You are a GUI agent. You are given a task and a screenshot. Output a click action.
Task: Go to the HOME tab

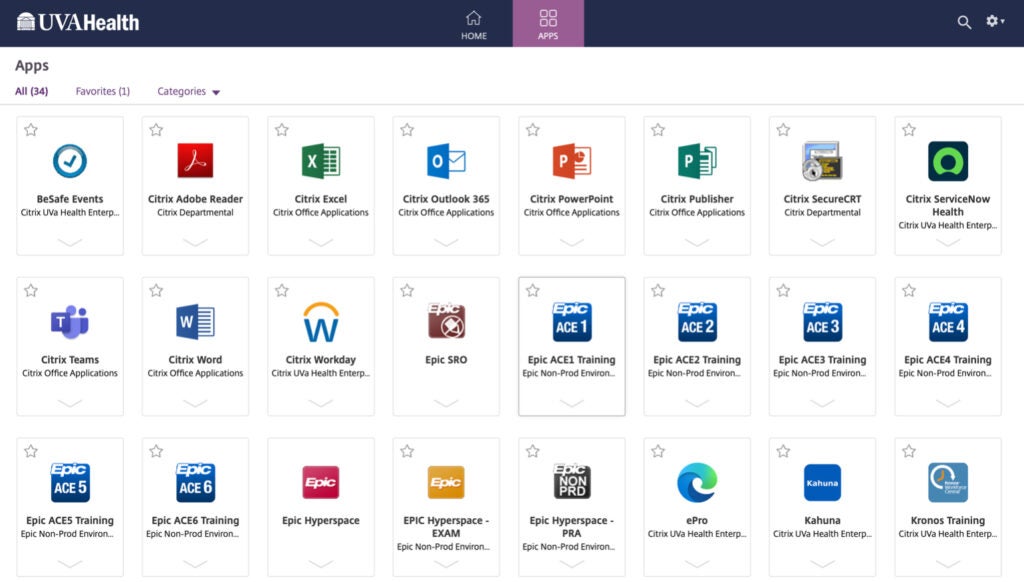point(473,24)
